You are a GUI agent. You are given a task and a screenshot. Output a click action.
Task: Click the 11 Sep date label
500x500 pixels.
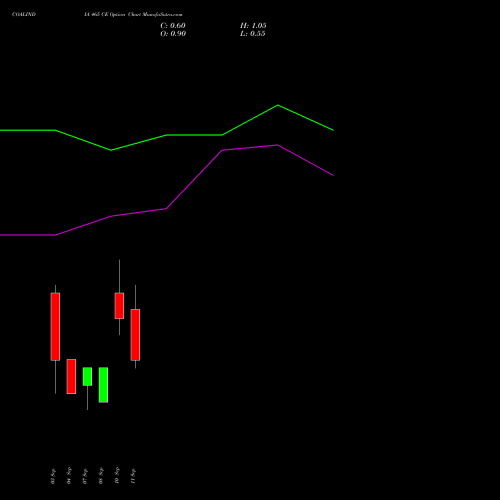(x=133, y=476)
